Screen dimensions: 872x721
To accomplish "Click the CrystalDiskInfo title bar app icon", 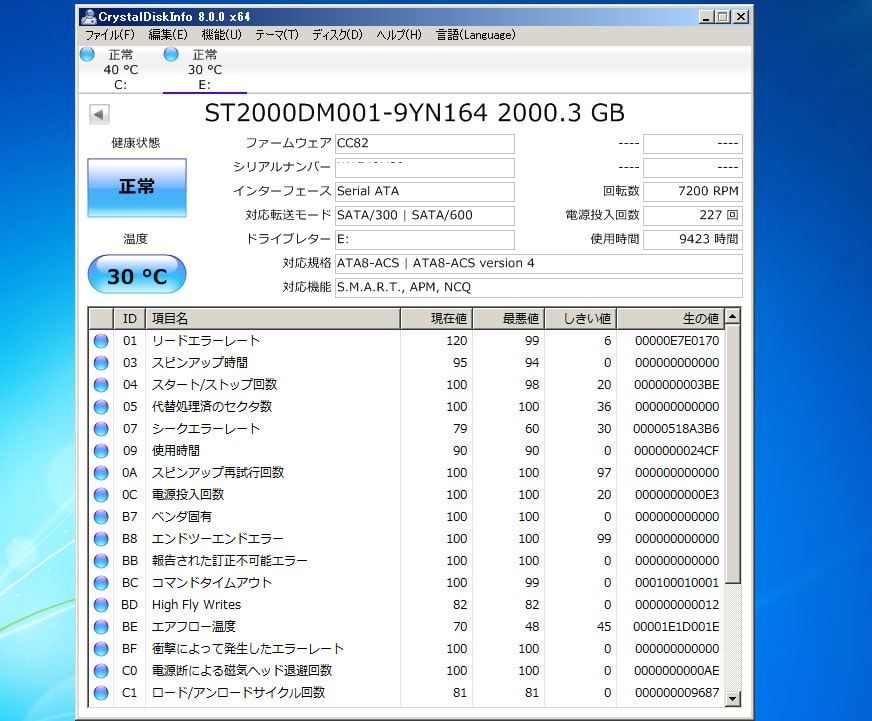I will click(x=88, y=16).
